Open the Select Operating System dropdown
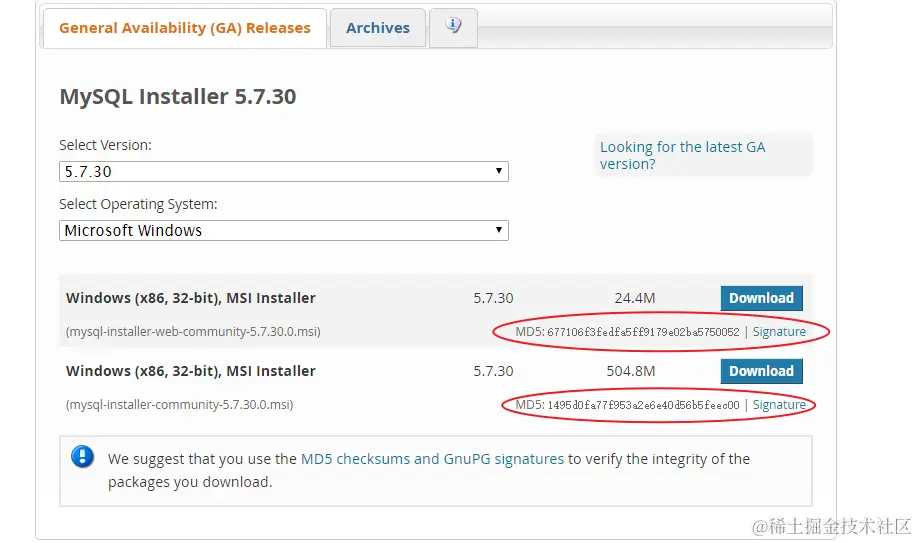The width and height of the screenshot is (918, 543). [284, 230]
